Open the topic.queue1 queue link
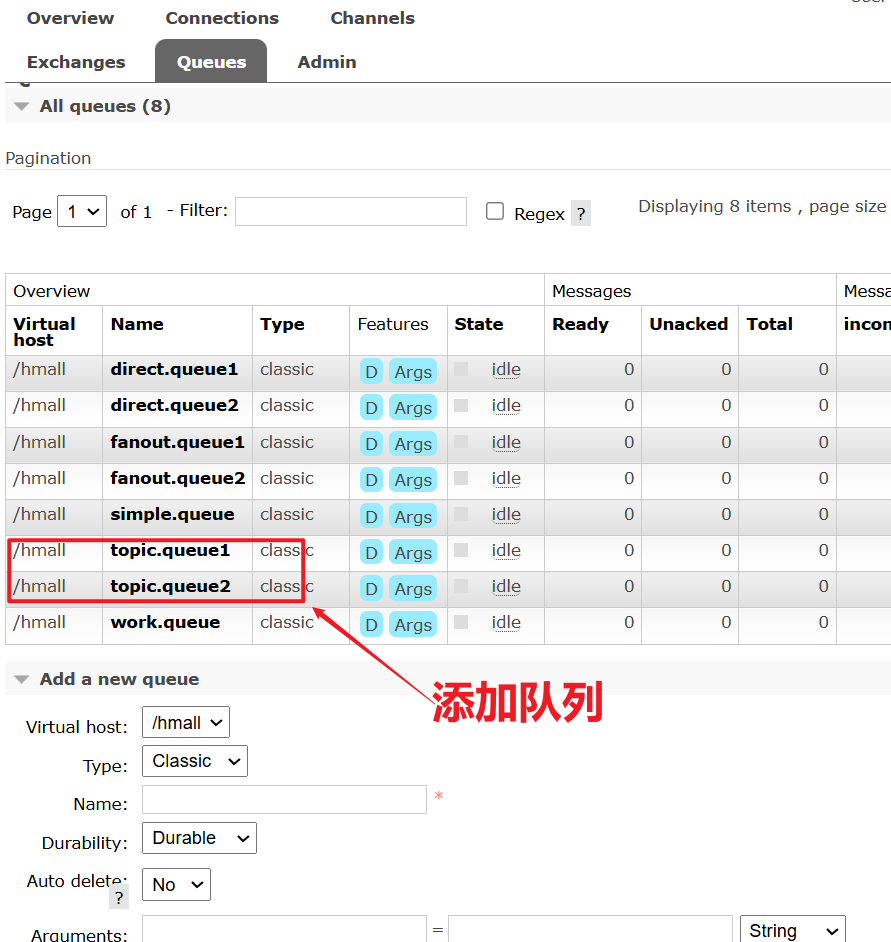 coord(170,550)
